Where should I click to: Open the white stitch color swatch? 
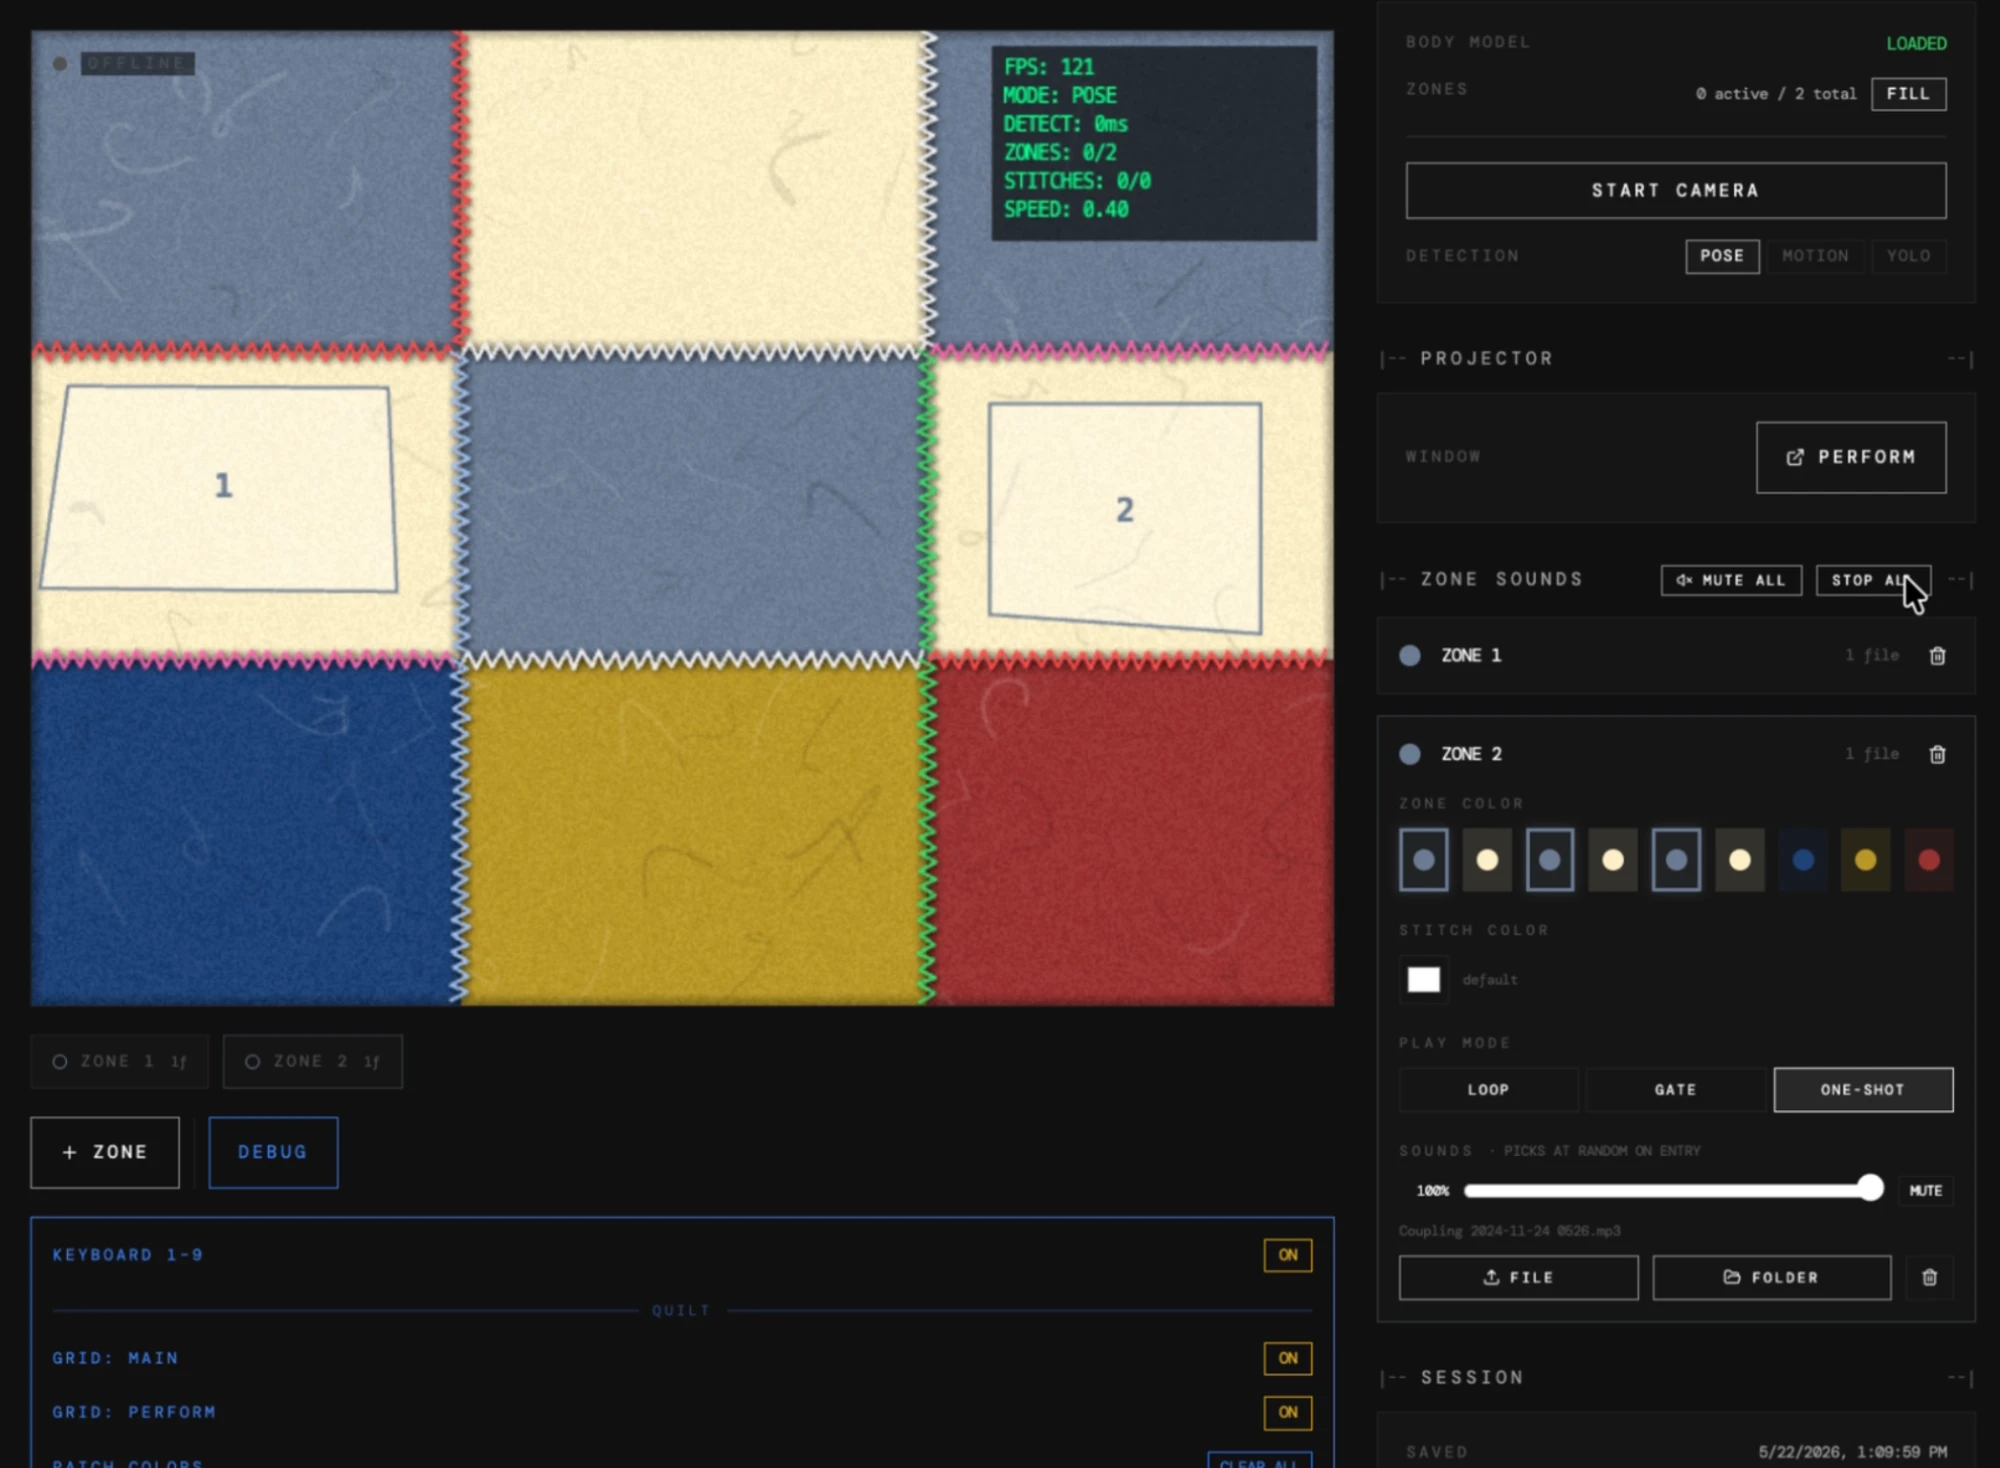point(1423,979)
